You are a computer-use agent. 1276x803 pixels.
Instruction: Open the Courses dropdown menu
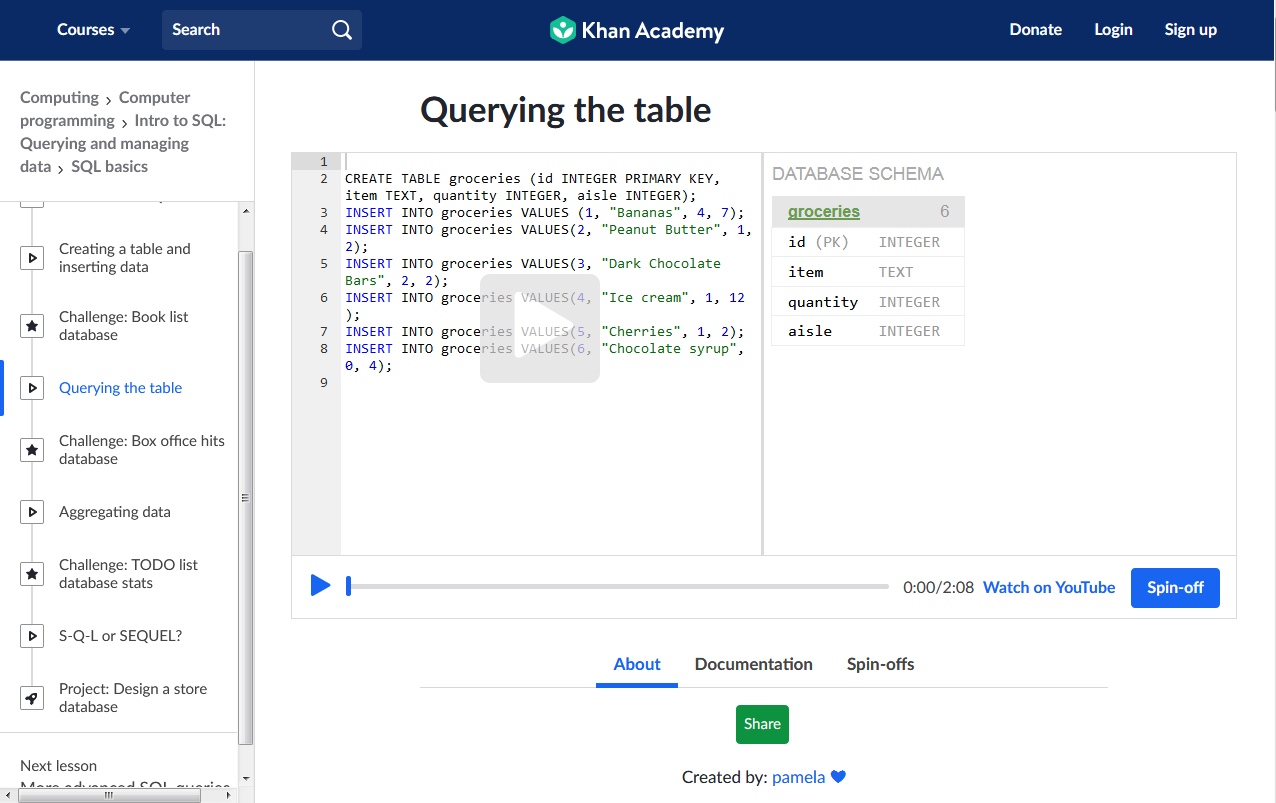tap(93, 30)
